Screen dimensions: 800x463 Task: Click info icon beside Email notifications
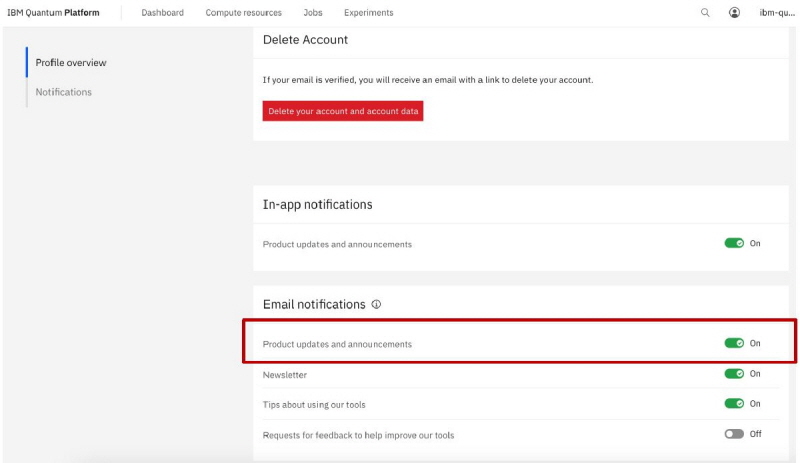[376, 305]
